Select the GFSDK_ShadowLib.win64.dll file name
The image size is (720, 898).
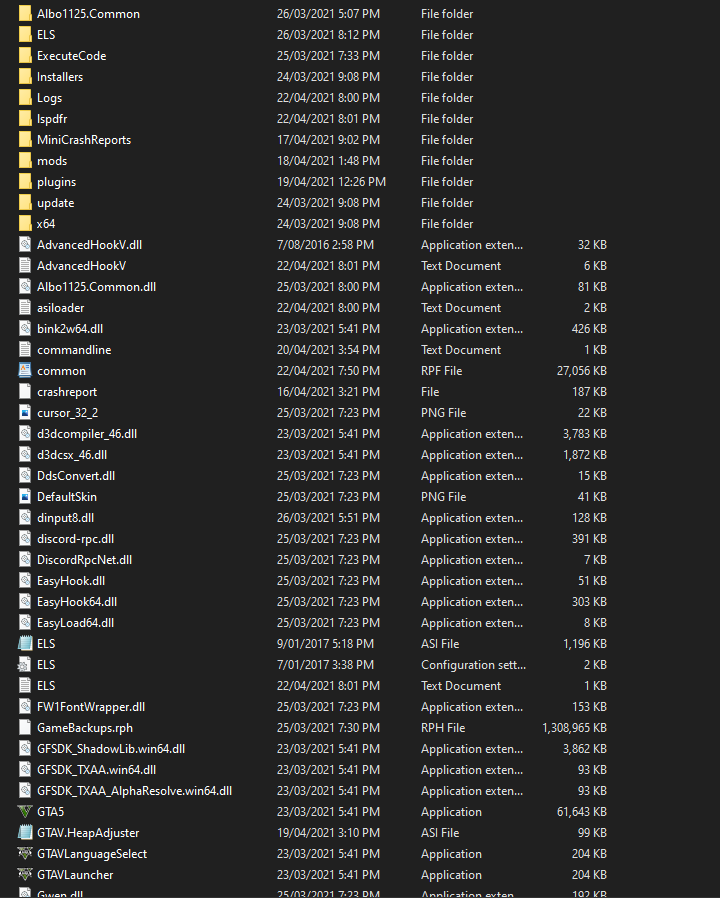111,749
